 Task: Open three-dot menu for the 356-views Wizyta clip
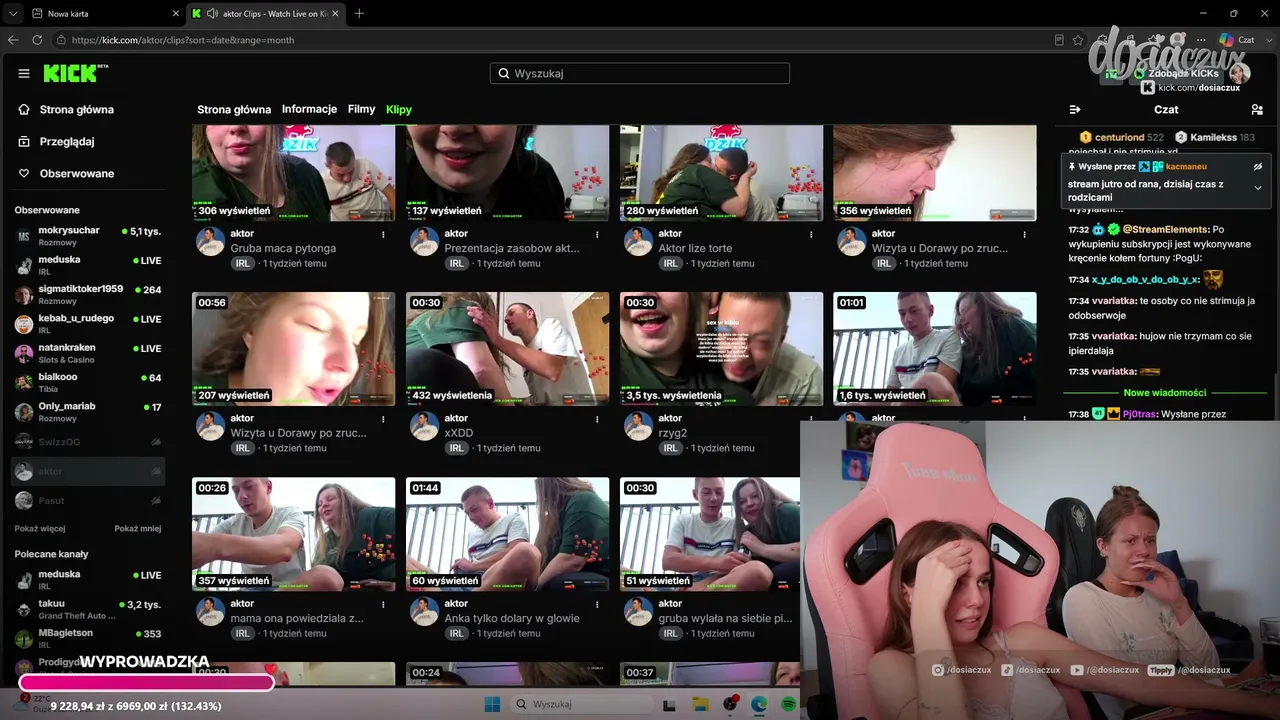point(1024,235)
